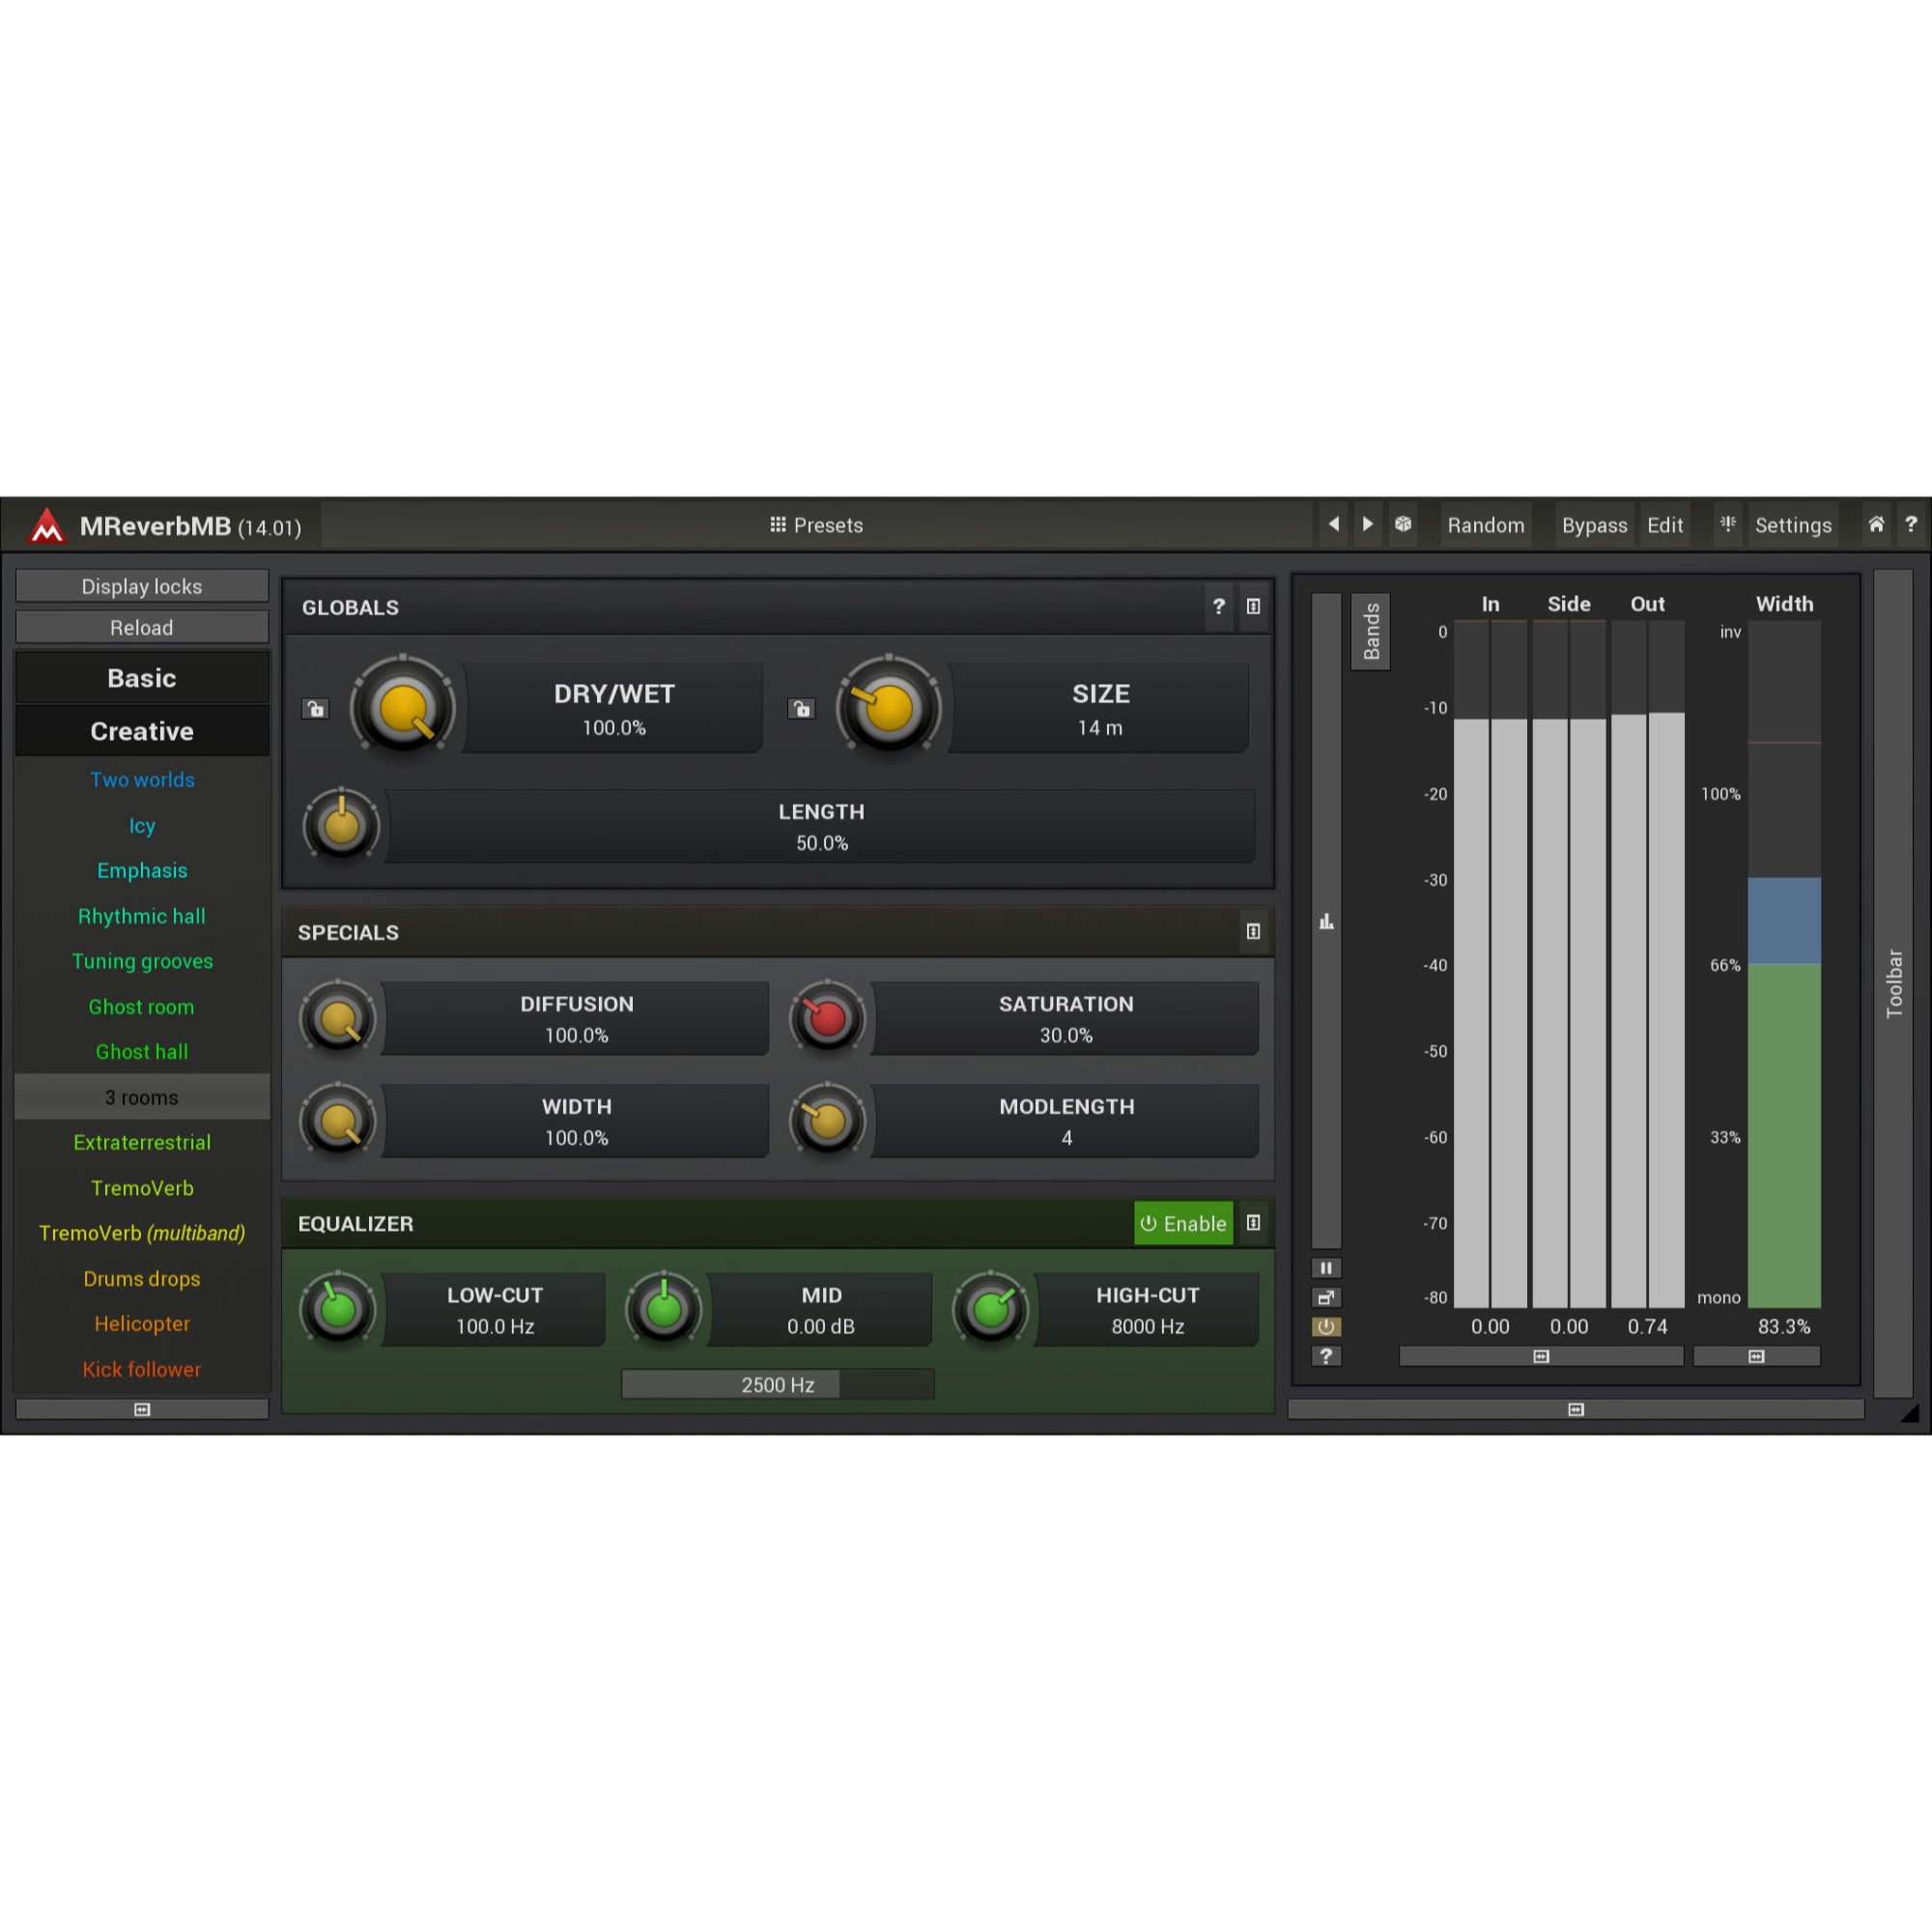The width and height of the screenshot is (1932, 1932).
Task: Click the Dry/Wet knob
Action: (403, 707)
